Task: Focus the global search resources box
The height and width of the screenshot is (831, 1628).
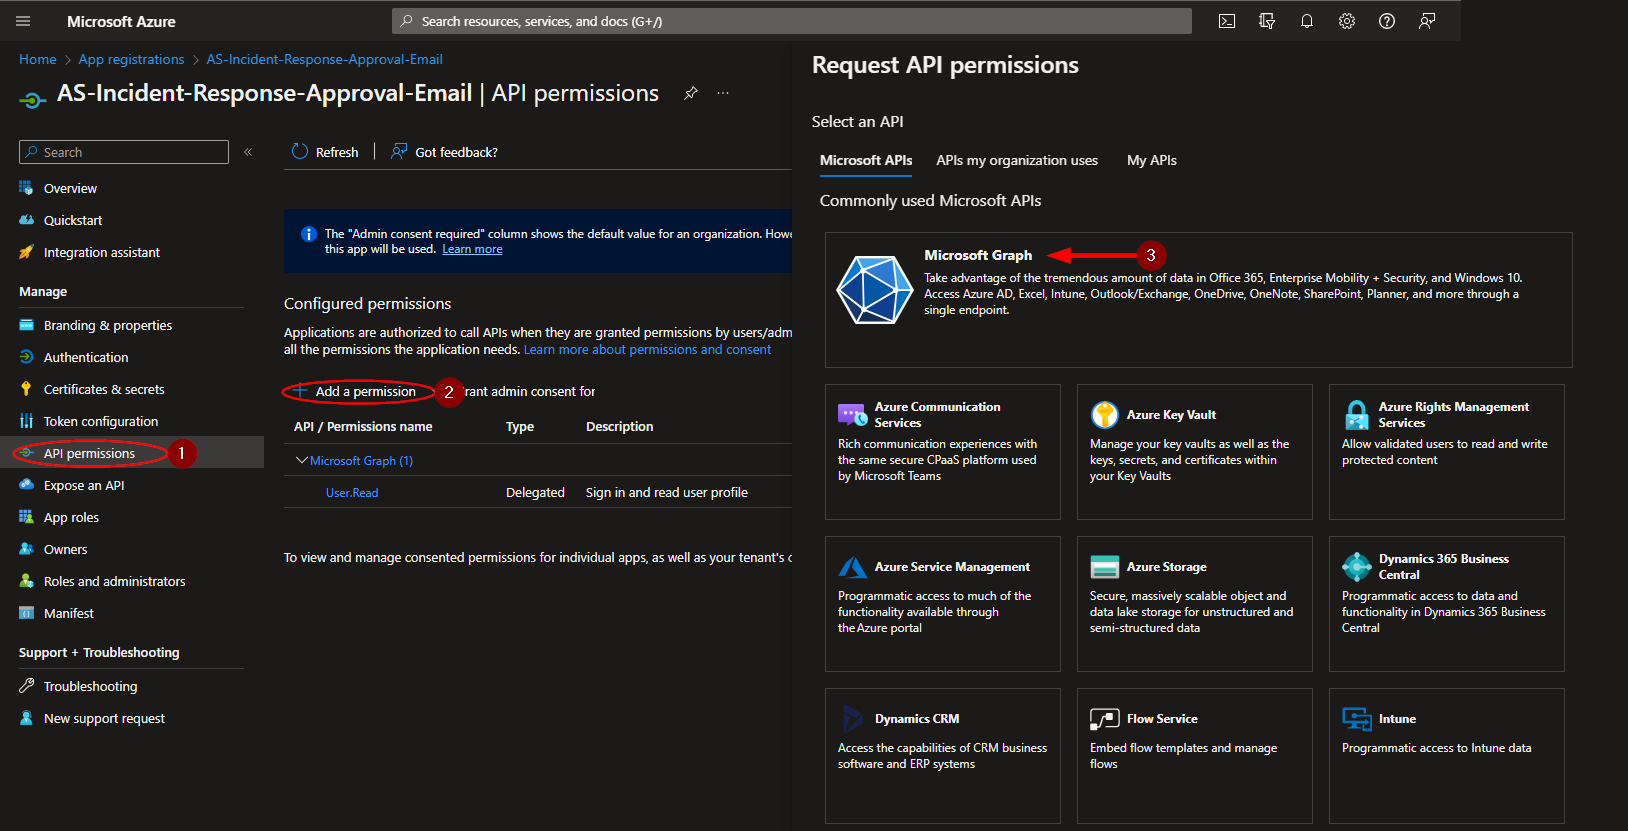Action: pyautogui.click(x=792, y=21)
